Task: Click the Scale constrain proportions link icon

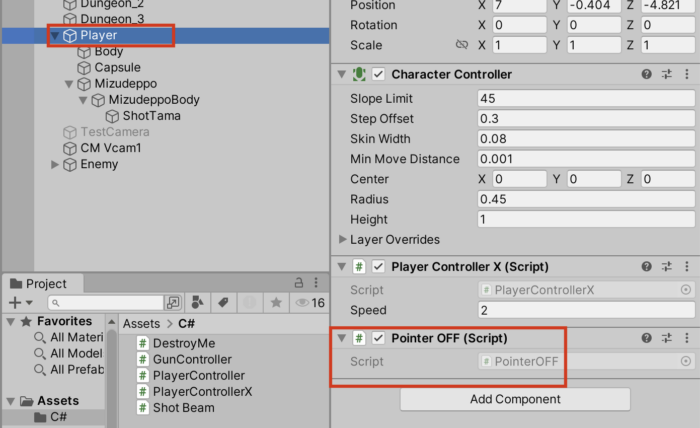Action: tap(461, 46)
